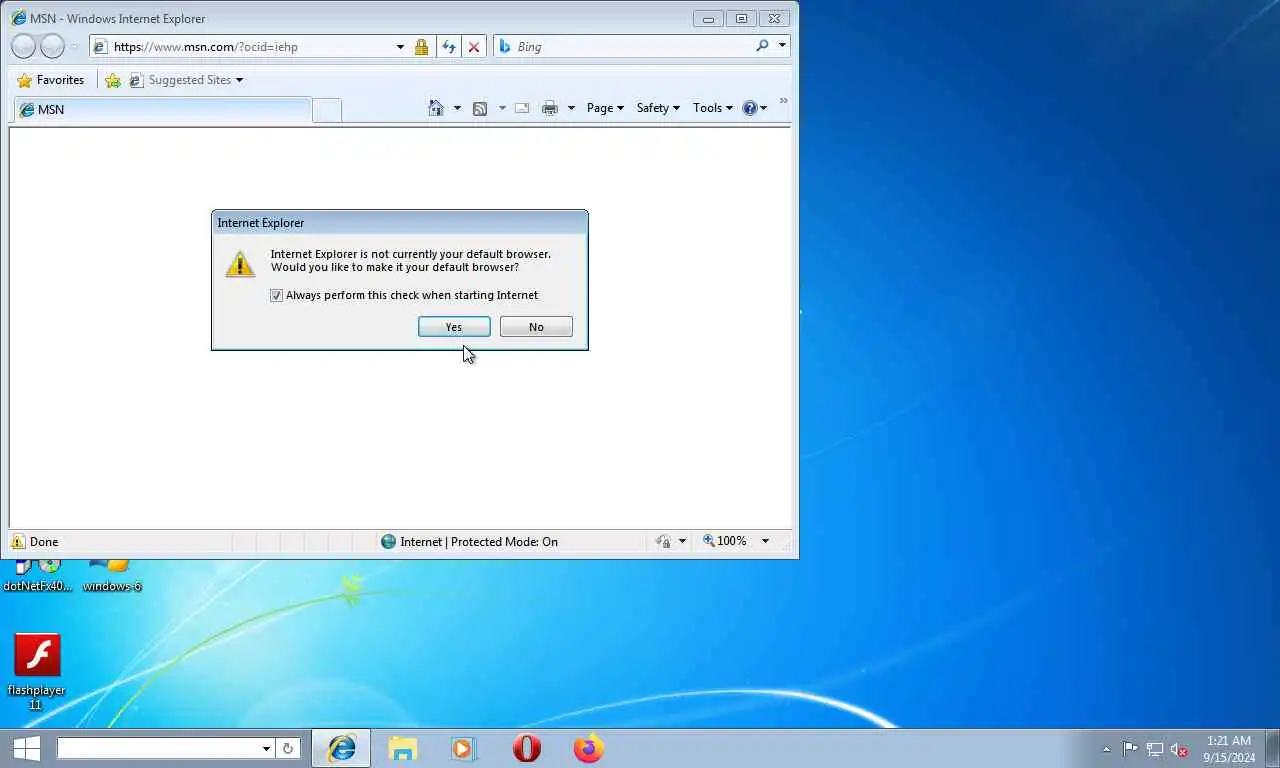Open the search provider dropdown arrow
This screenshot has height=768, width=1280.
coord(782,46)
